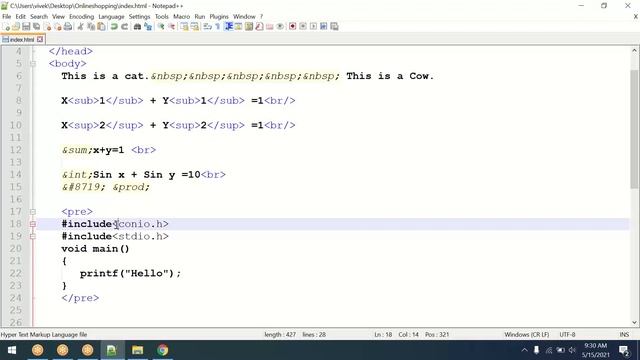Toggle synchronized horizontal scrolling icon
Image resolution: width=640 pixels, height=360 pixels.
[195, 27]
